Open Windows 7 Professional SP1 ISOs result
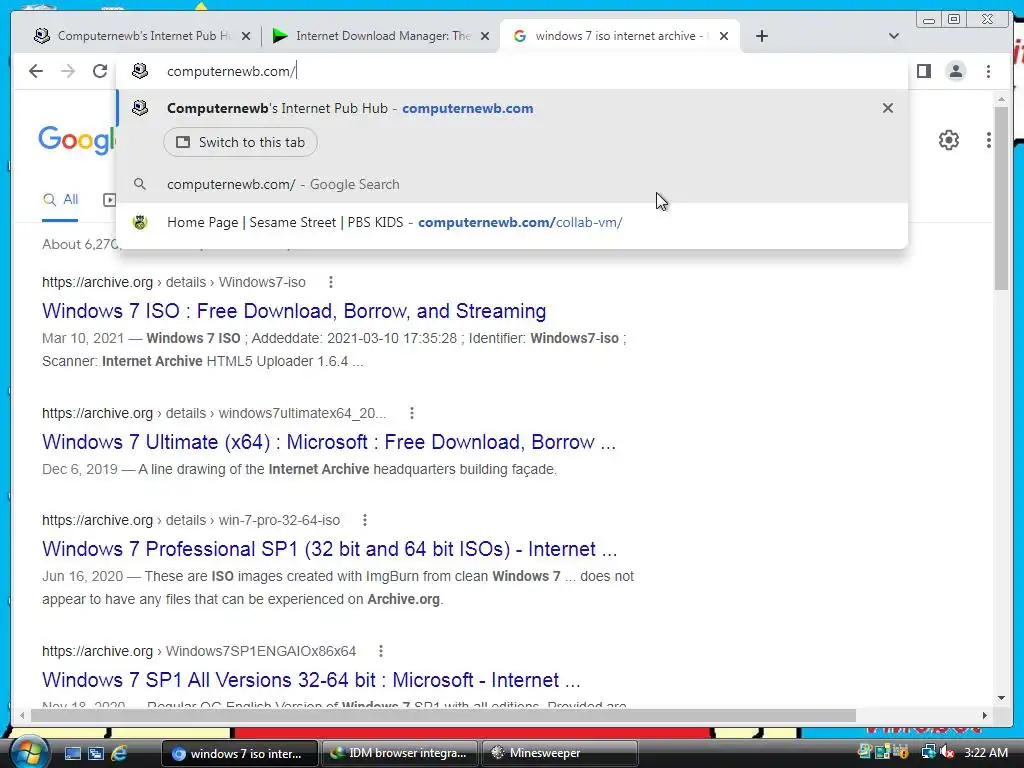This screenshot has height=768, width=1024. click(x=329, y=549)
